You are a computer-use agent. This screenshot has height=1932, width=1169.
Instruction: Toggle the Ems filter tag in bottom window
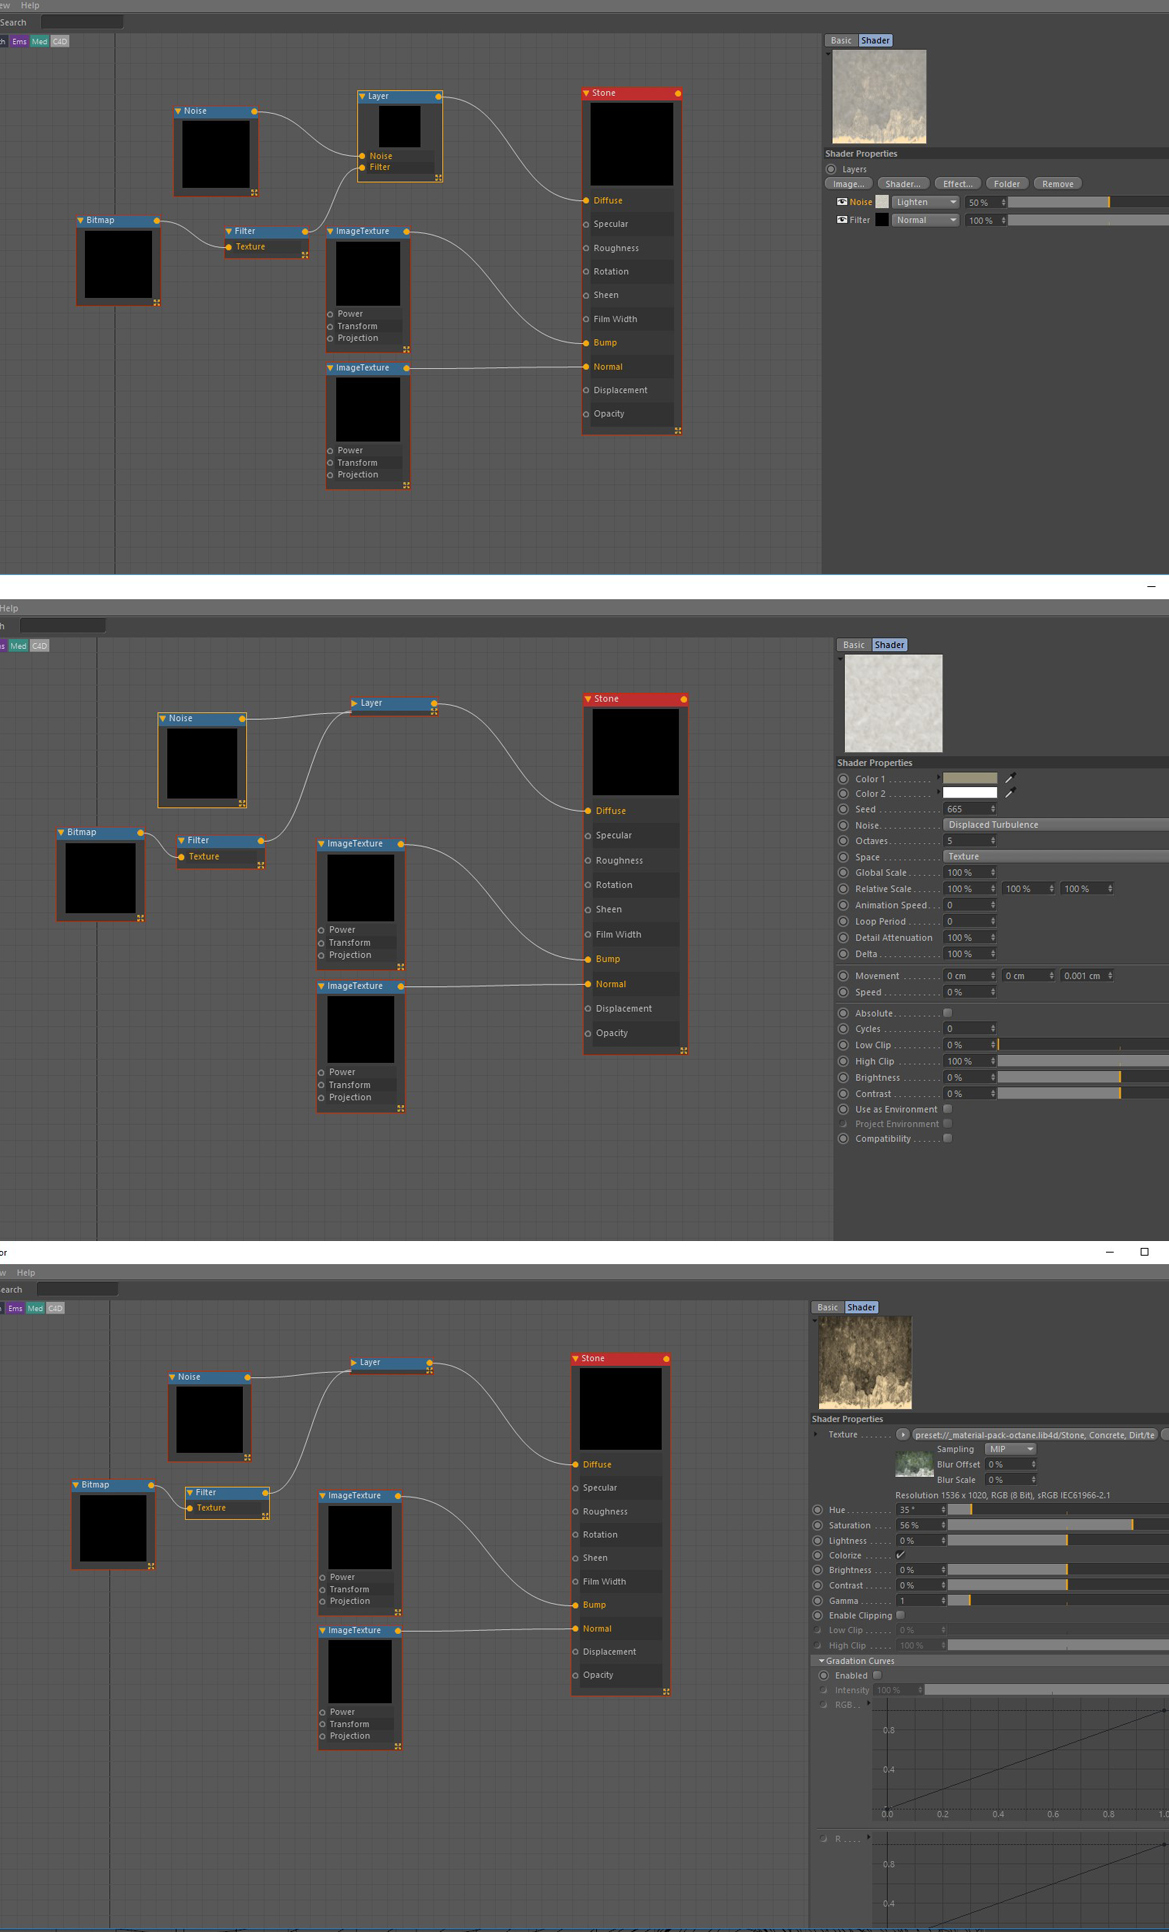(15, 1308)
